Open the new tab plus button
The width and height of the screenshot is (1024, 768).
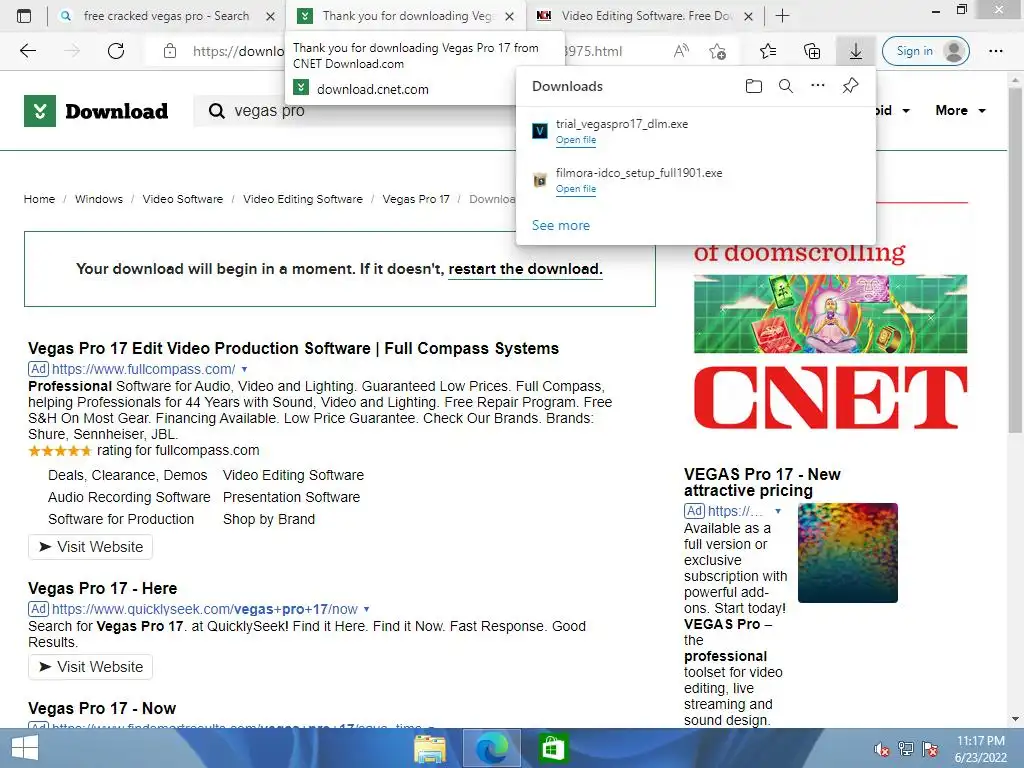point(782,16)
